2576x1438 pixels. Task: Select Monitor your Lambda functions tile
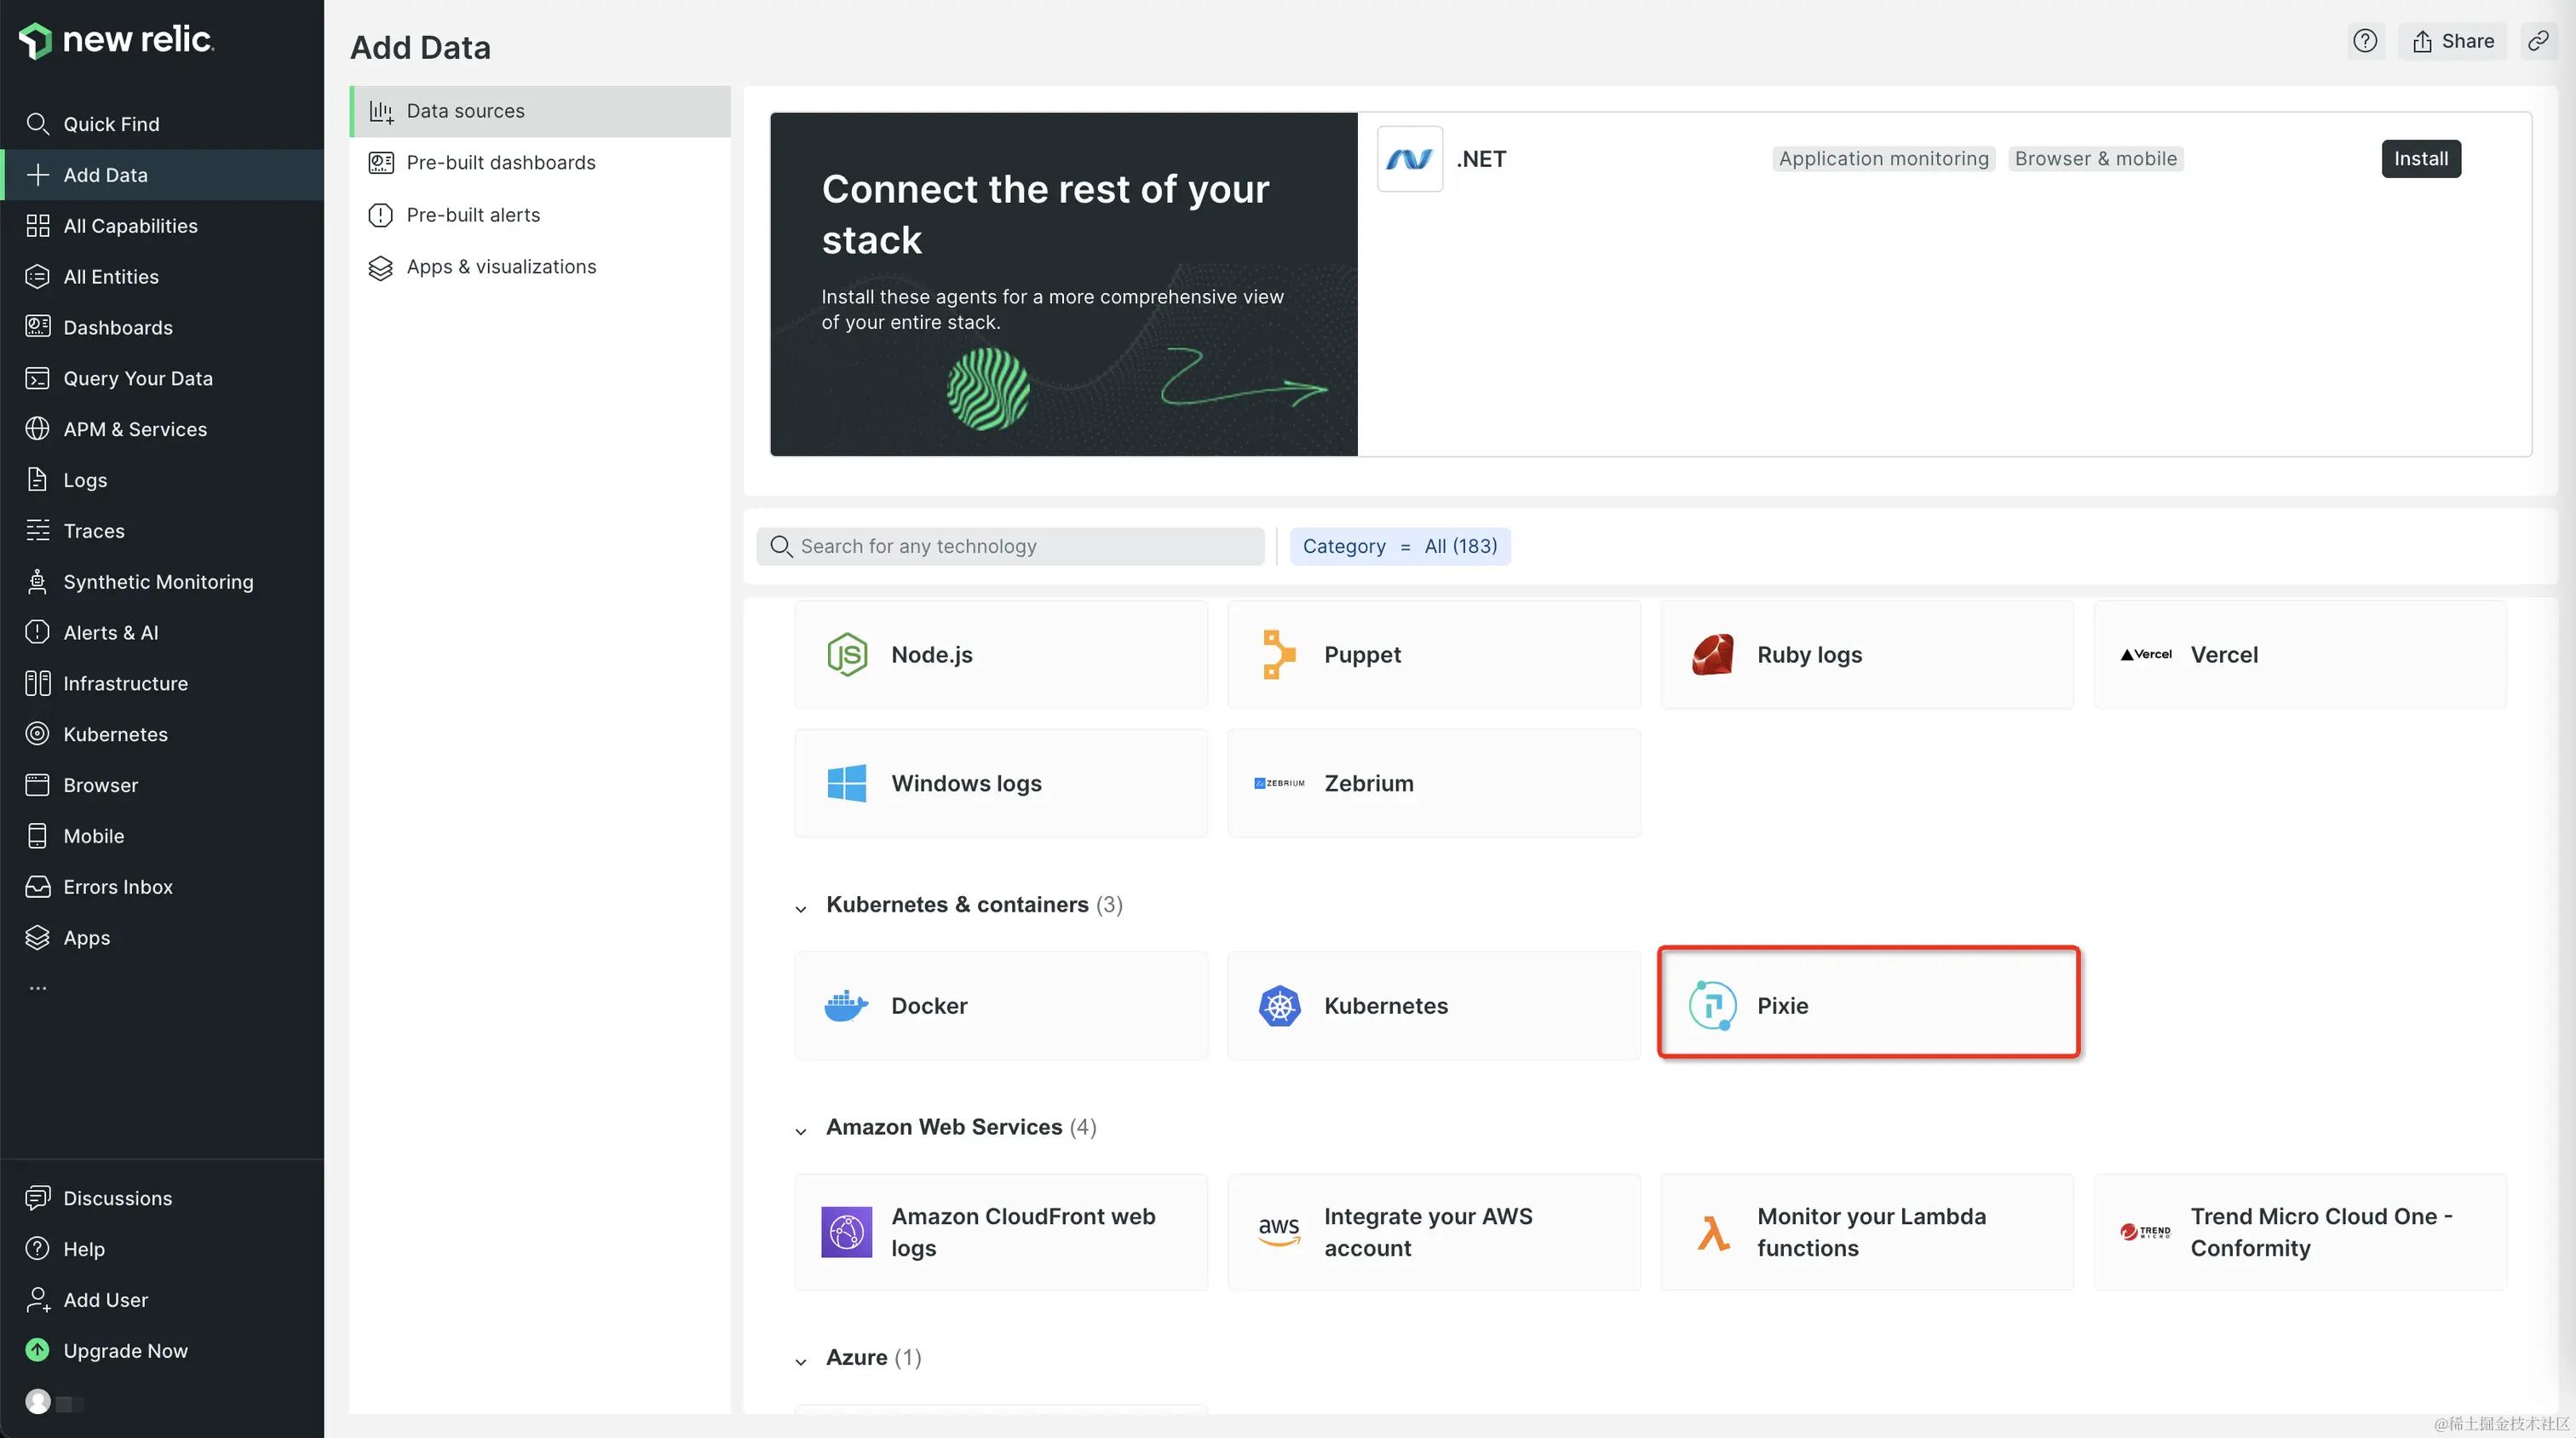tap(1866, 1232)
